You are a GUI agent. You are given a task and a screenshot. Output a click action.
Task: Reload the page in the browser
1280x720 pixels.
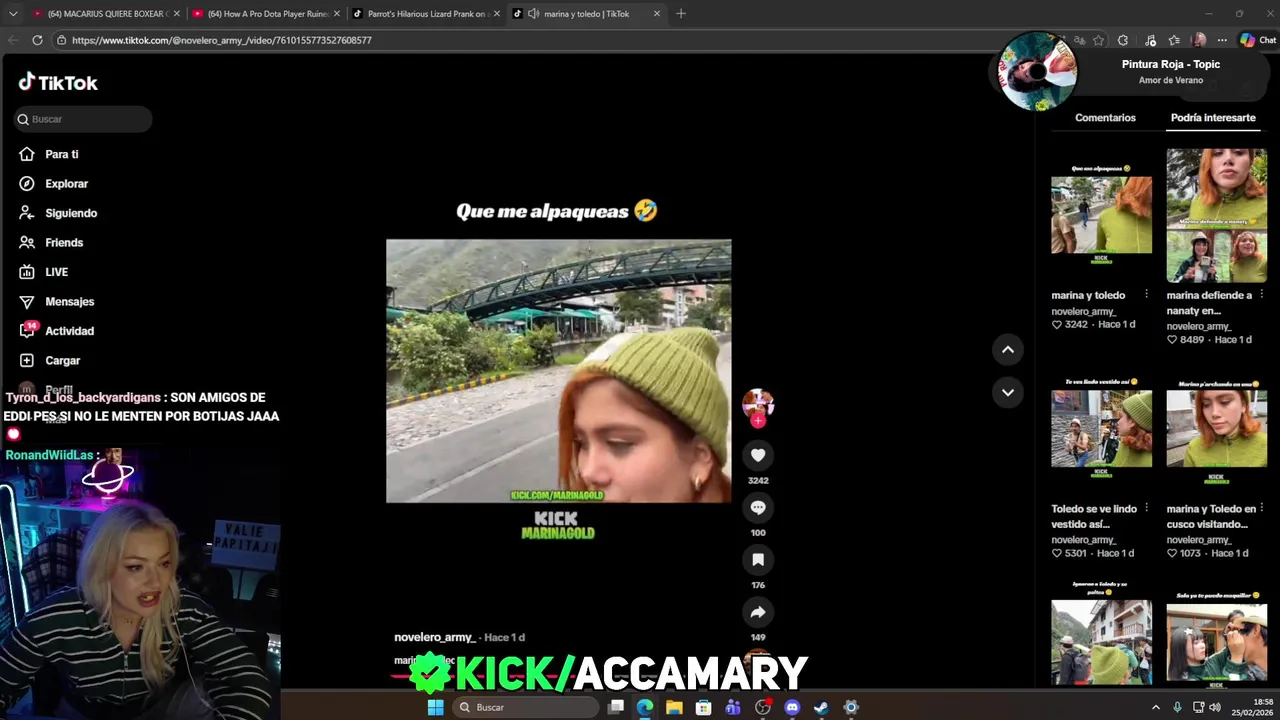(x=37, y=40)
